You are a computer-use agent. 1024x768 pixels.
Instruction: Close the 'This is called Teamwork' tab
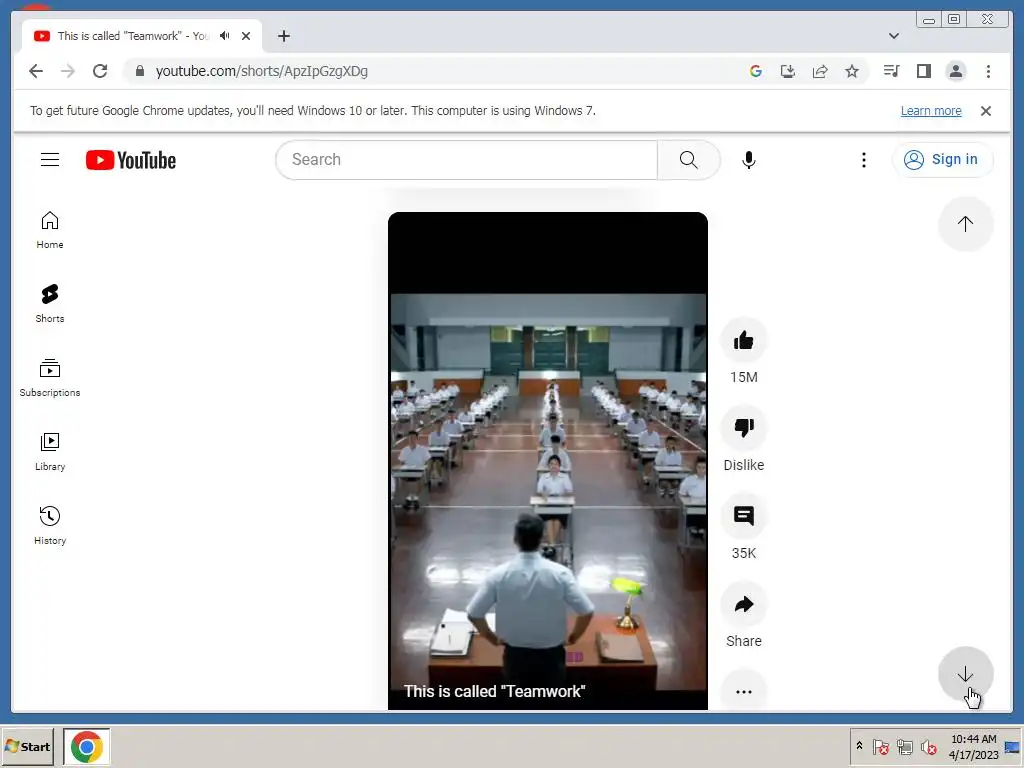[x=246, y=36]
